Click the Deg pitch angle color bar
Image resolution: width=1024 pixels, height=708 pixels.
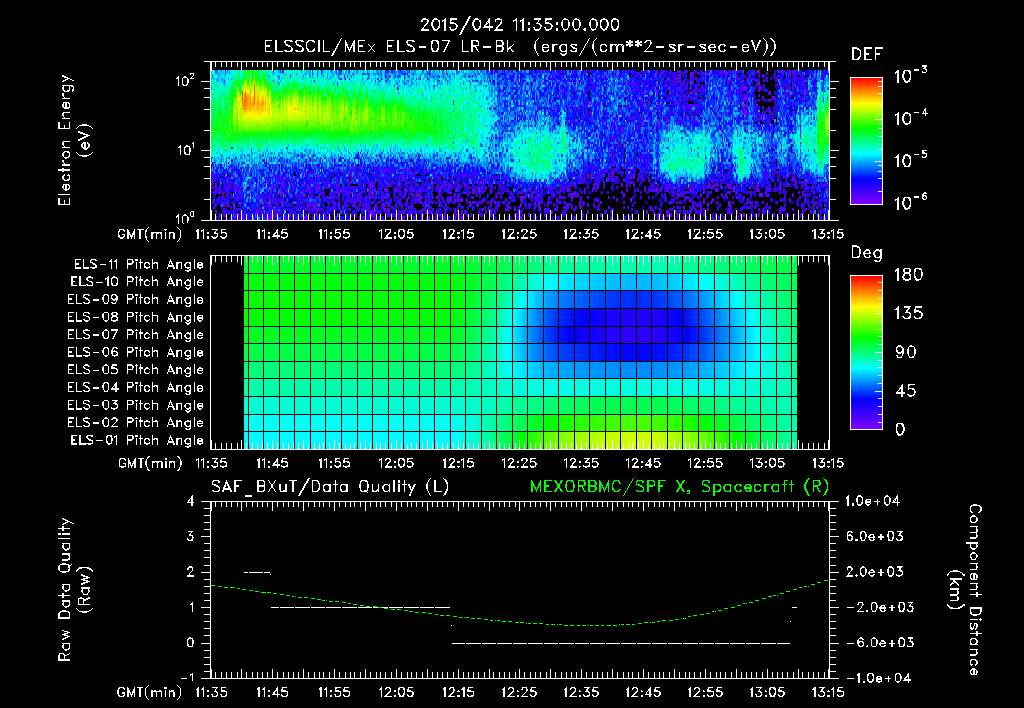click(x=866, y=352)
